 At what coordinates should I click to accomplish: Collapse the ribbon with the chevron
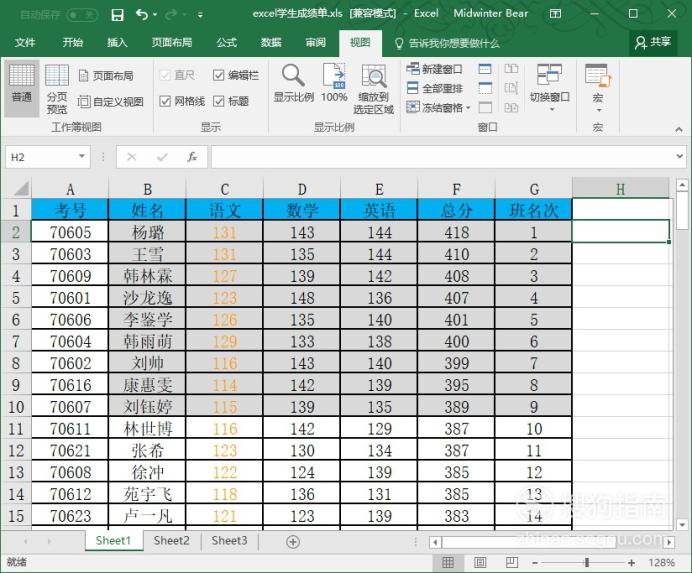679,129
